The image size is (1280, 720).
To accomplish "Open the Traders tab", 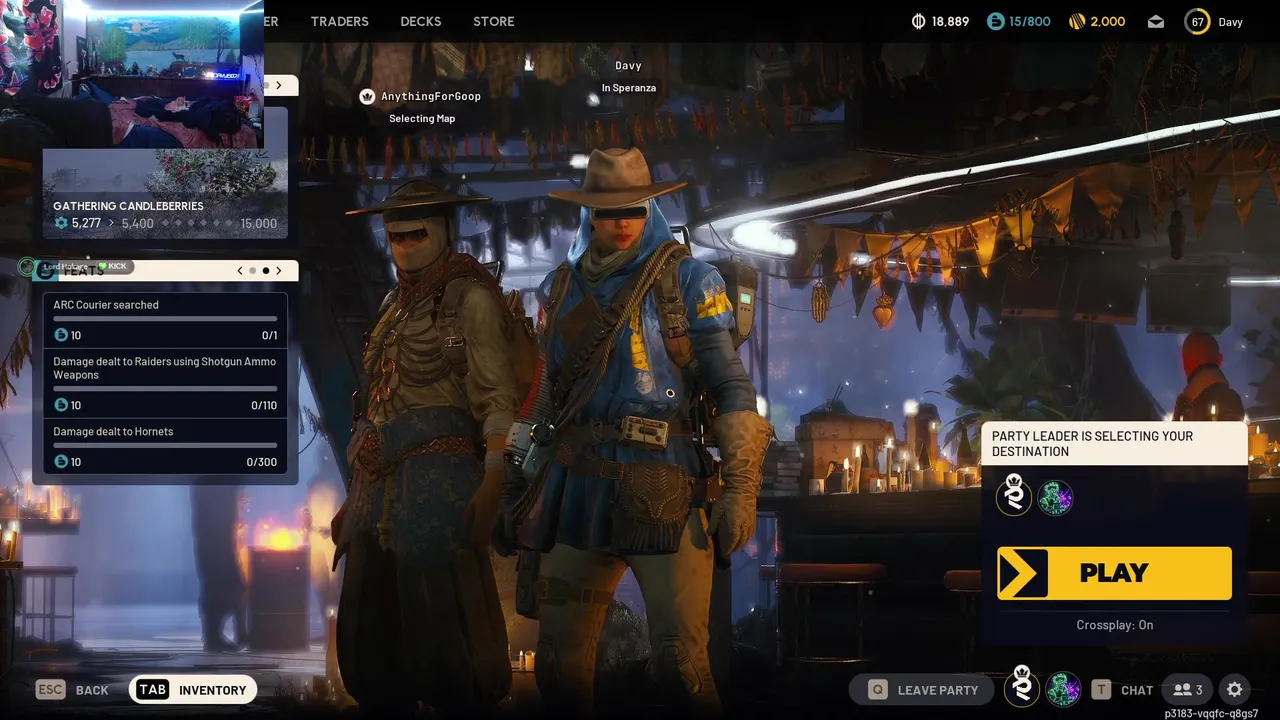I will (339, 21).
